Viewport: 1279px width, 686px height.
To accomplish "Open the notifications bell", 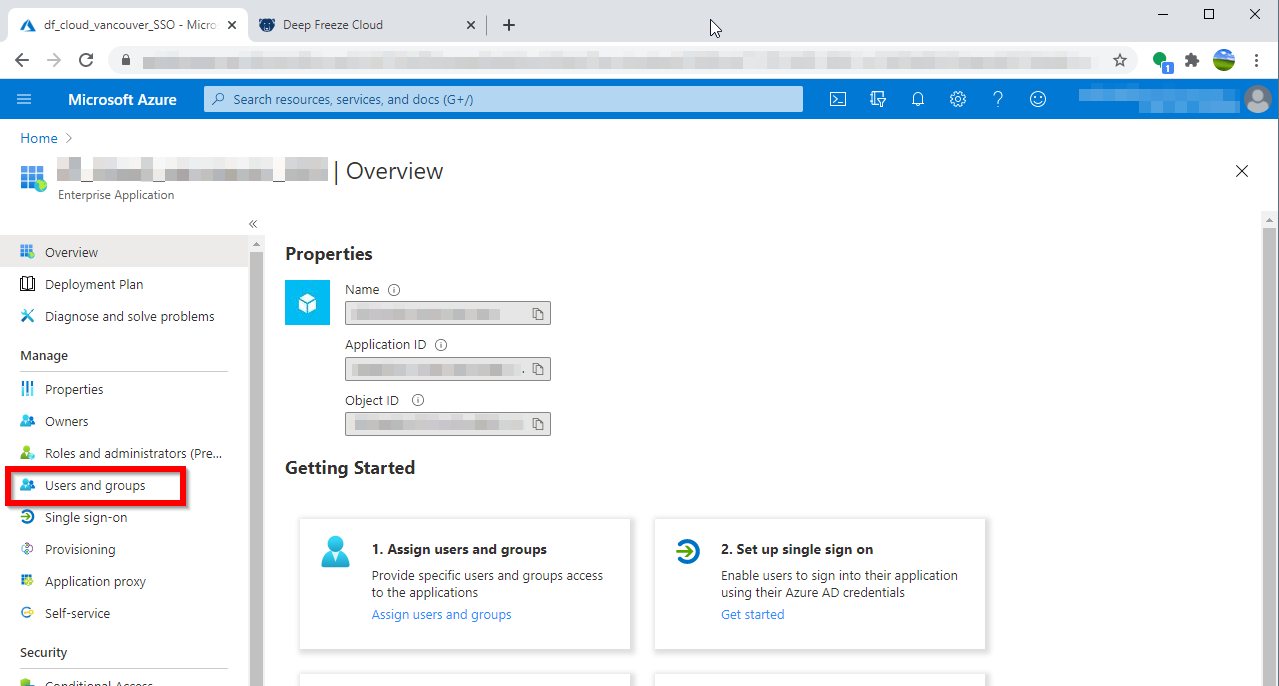I will pos(918,99).
